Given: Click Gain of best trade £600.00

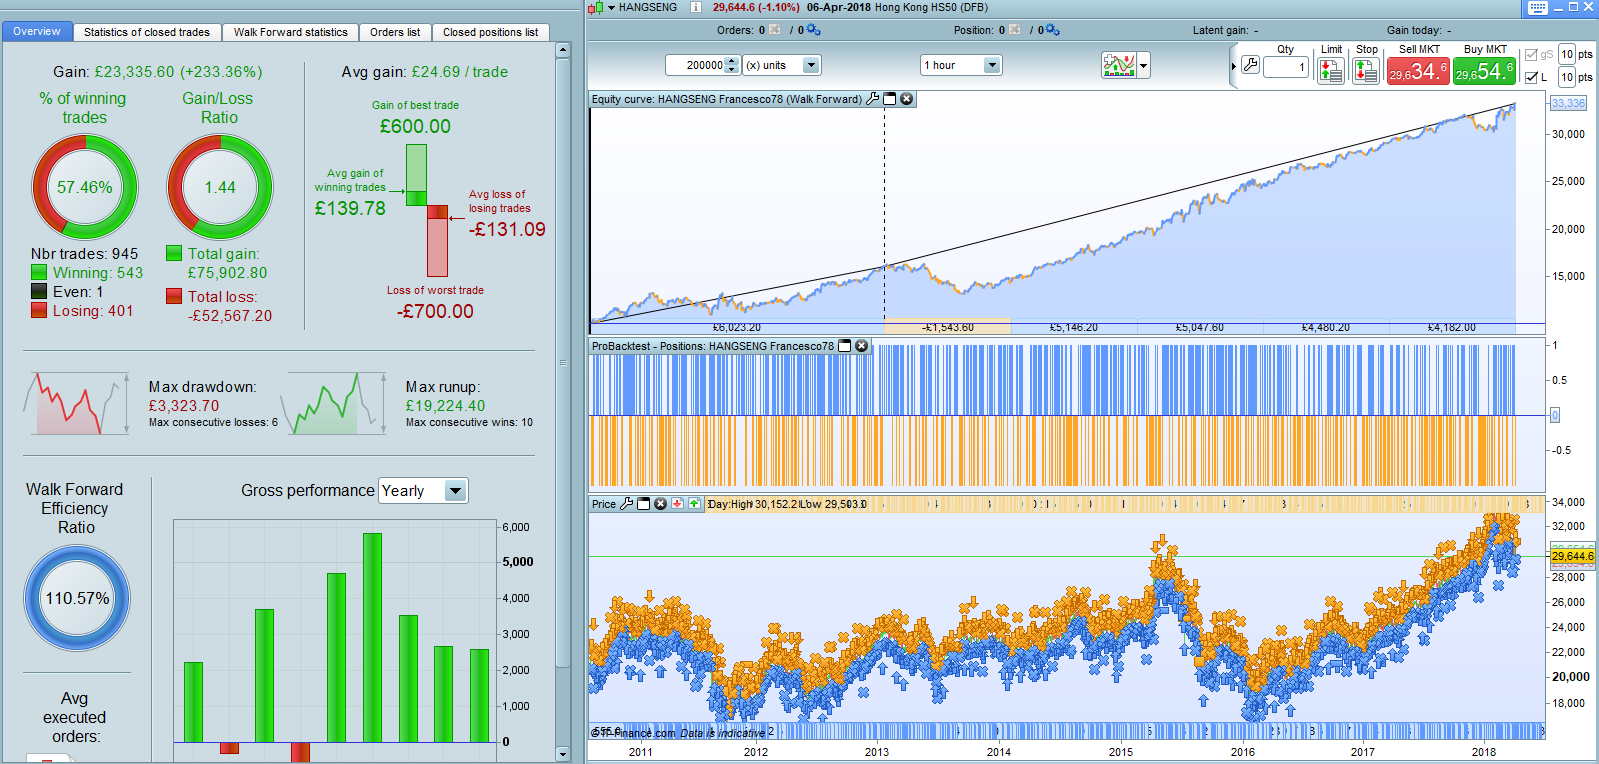Looking at the screenshot, I should coord(415,118).
